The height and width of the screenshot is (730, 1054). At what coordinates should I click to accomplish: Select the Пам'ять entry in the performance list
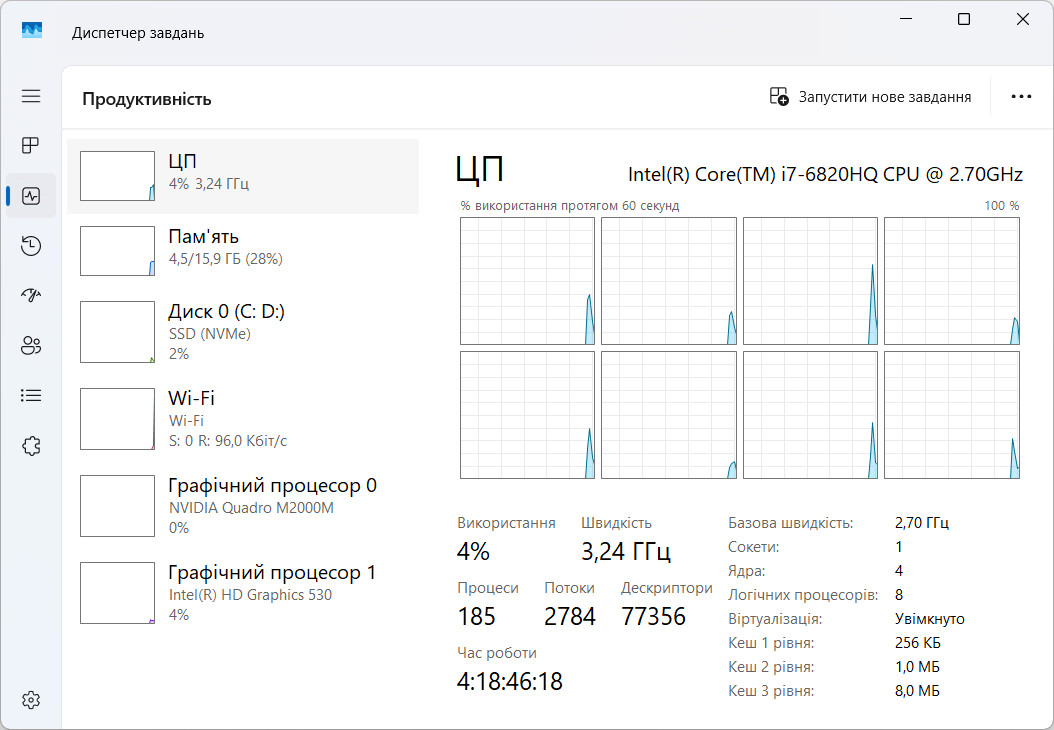point(243,251)
